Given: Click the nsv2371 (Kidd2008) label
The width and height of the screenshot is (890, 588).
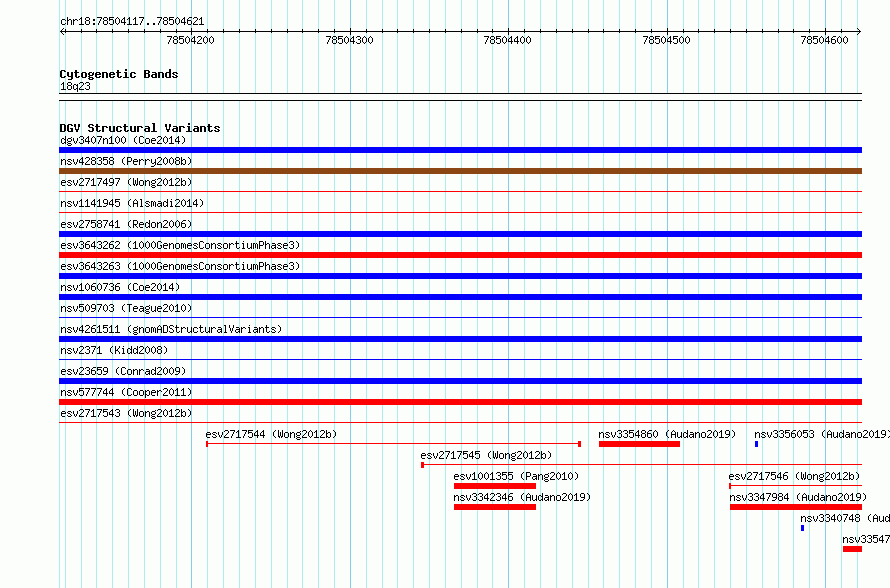Looking at the screenshot, I should 114,350.
